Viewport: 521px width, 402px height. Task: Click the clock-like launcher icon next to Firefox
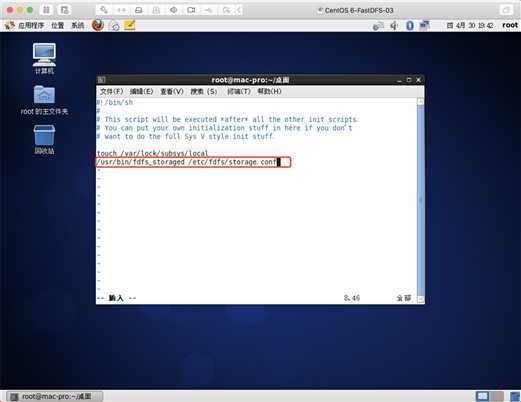pyautogui.click(x=114, y=26)
